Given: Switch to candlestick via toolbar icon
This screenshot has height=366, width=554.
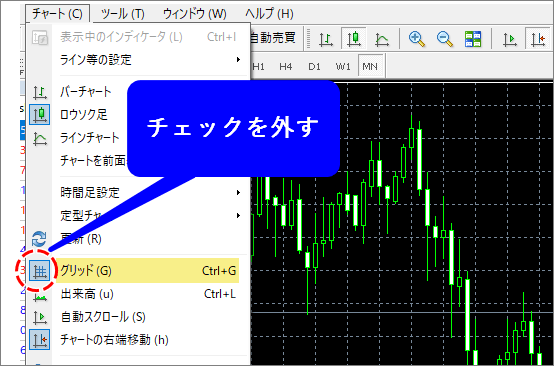Looking at the screenshot, I should click(354, 38).
